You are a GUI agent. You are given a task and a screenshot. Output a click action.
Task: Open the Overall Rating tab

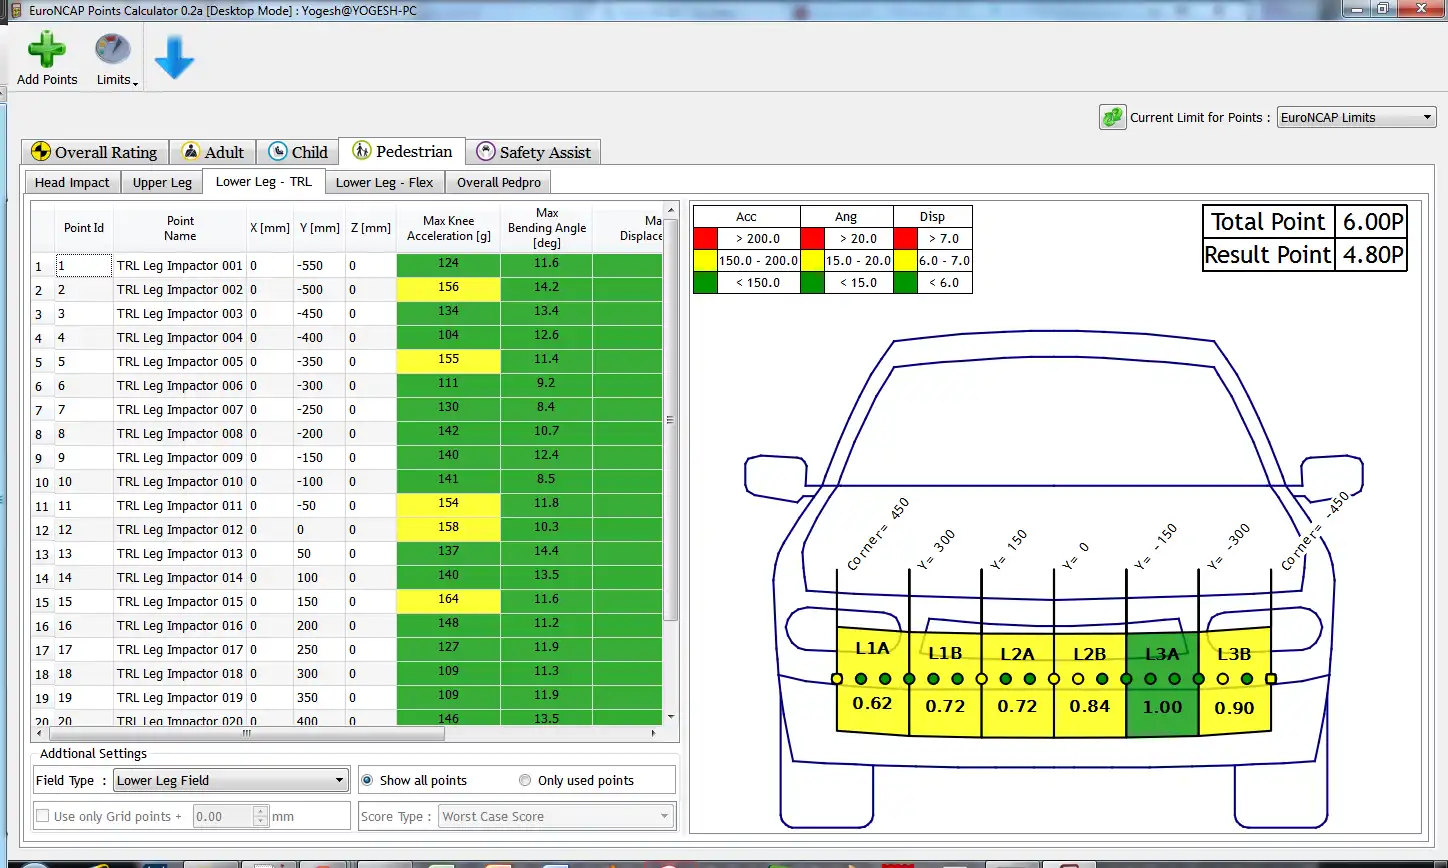tap(95, 152)
